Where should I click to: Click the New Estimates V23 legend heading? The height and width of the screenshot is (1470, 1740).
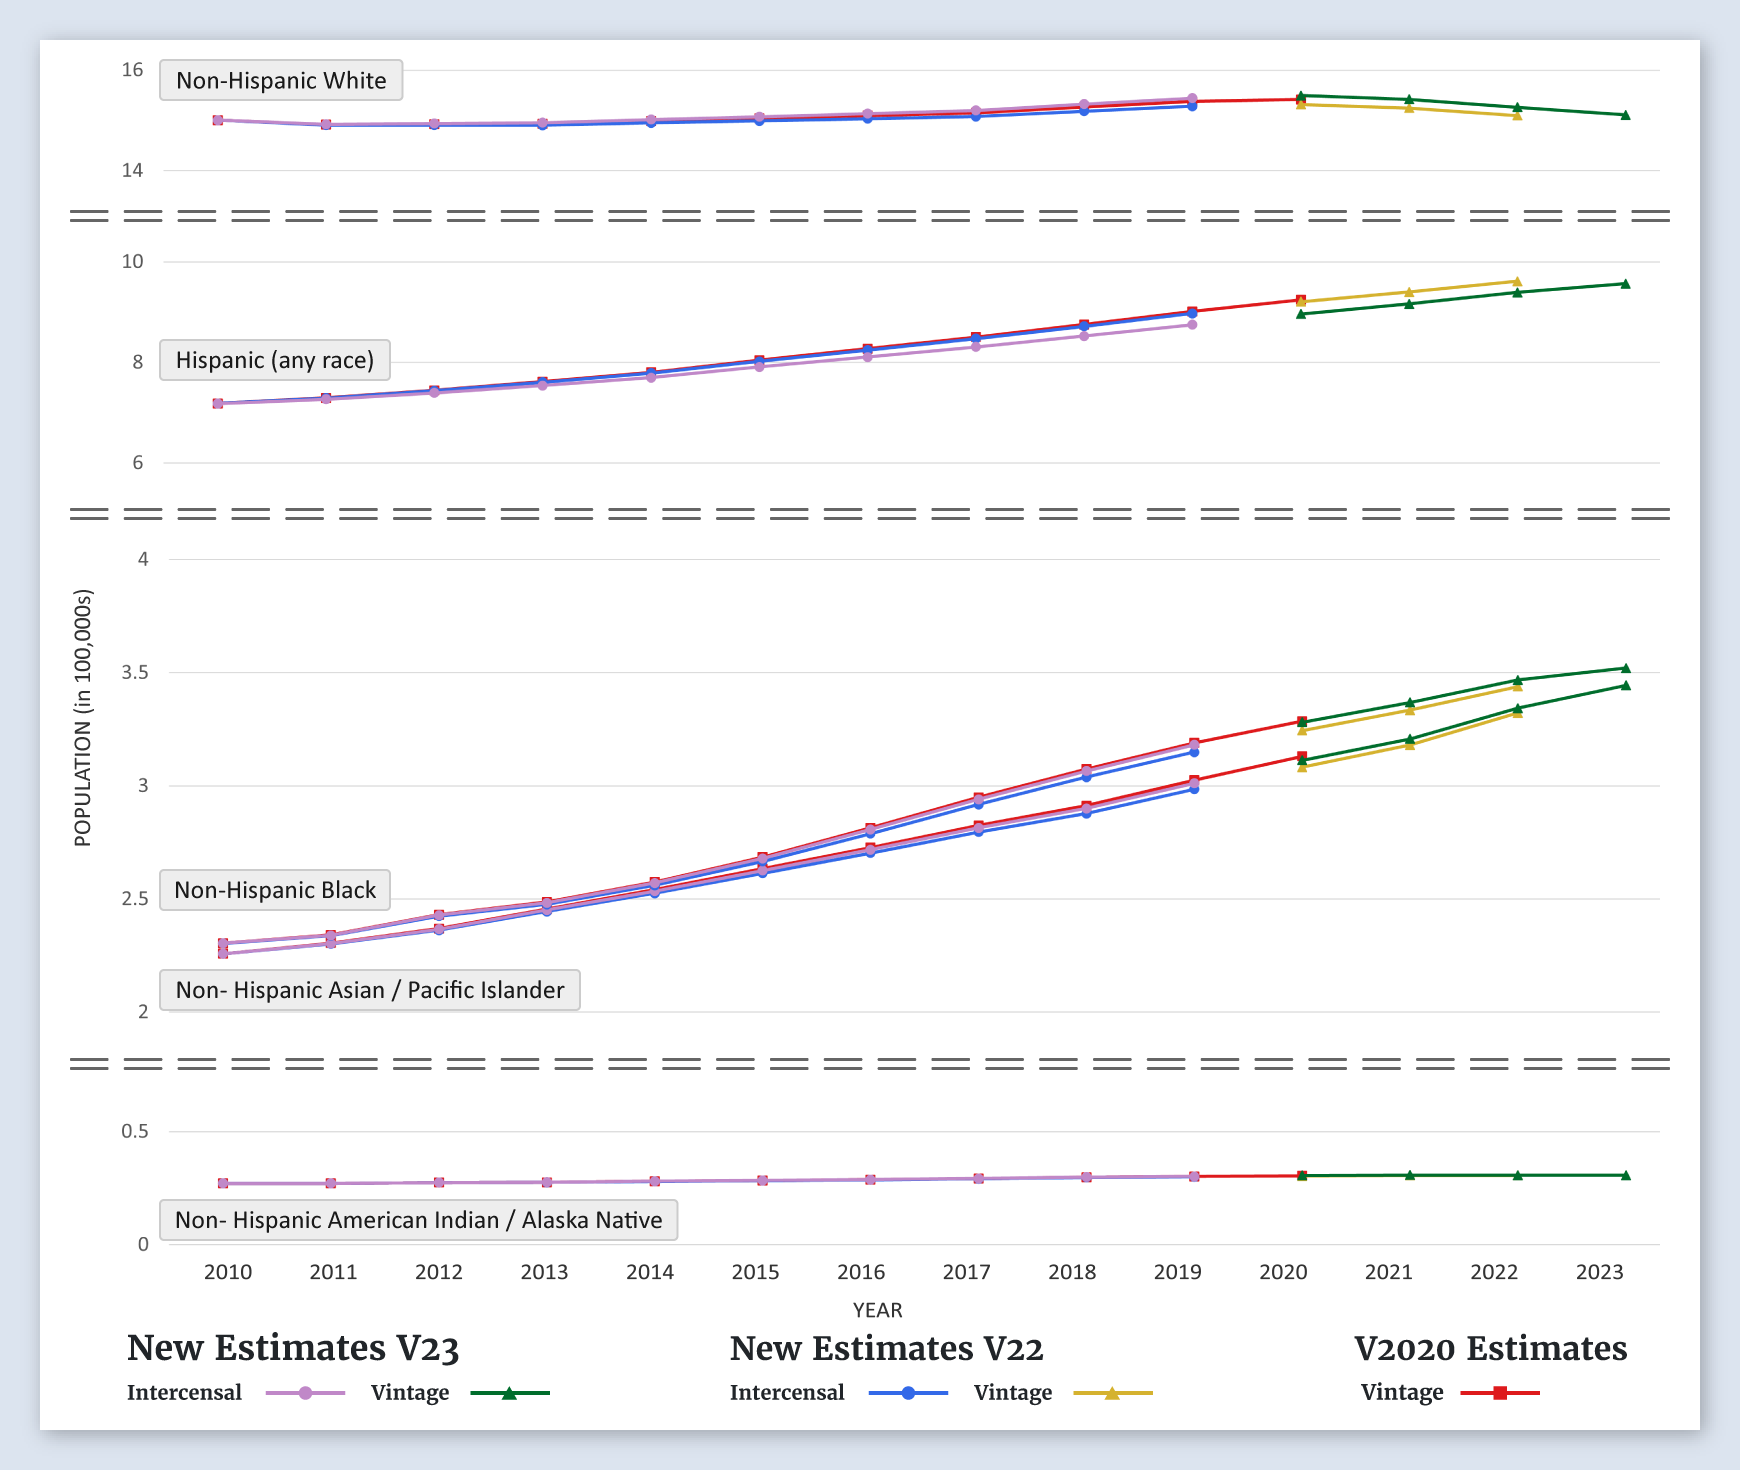[x=293, y=1349]
